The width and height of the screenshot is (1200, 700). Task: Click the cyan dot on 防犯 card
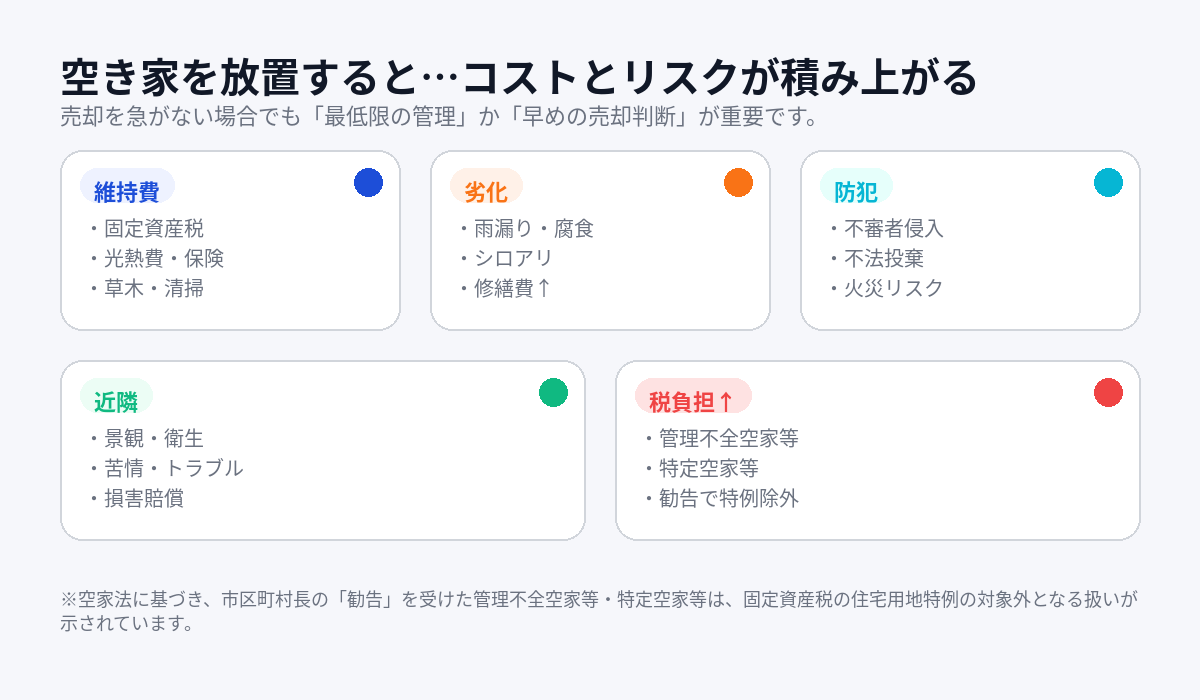[x=1108, y=183]
